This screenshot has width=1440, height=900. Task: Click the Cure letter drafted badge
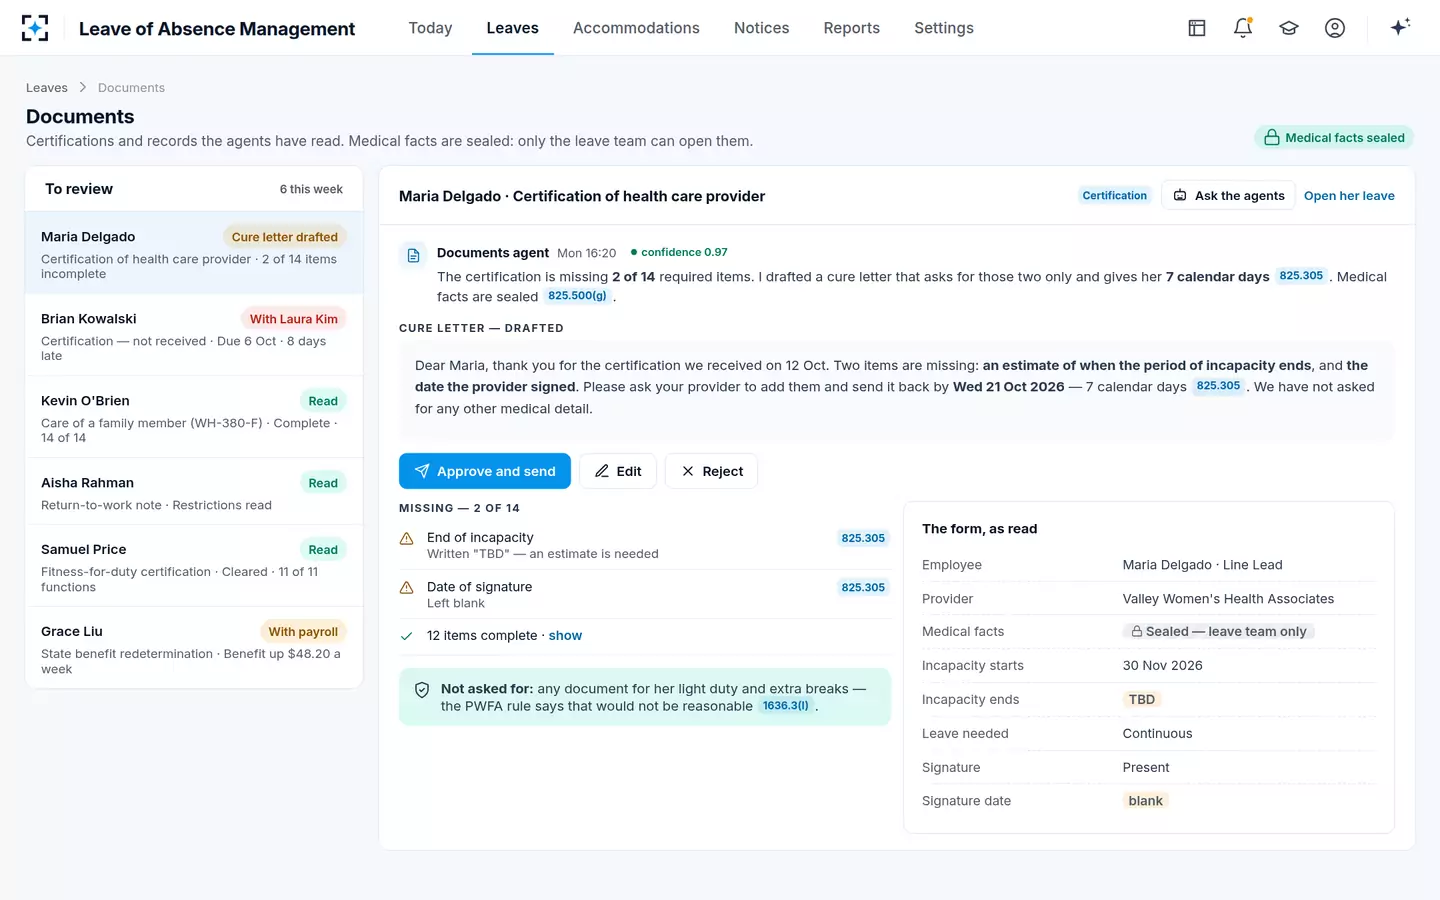click(285, 237)
